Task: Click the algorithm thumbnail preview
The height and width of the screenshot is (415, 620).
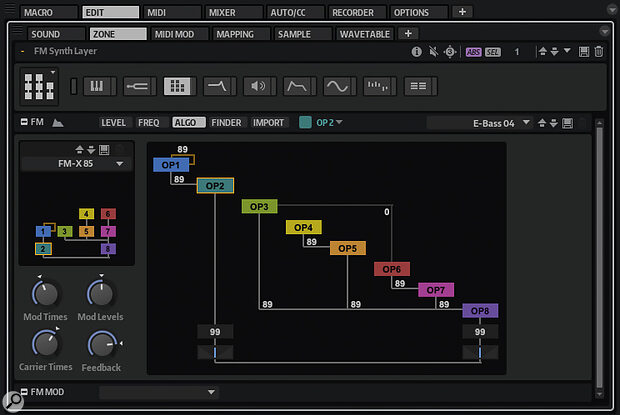Action: coord(76,232)
